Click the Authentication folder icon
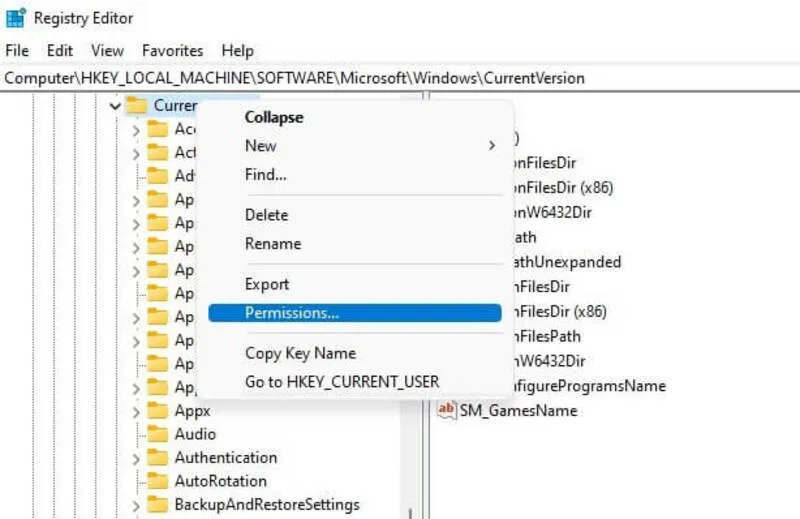800x519 pixels. coord(157,458)
